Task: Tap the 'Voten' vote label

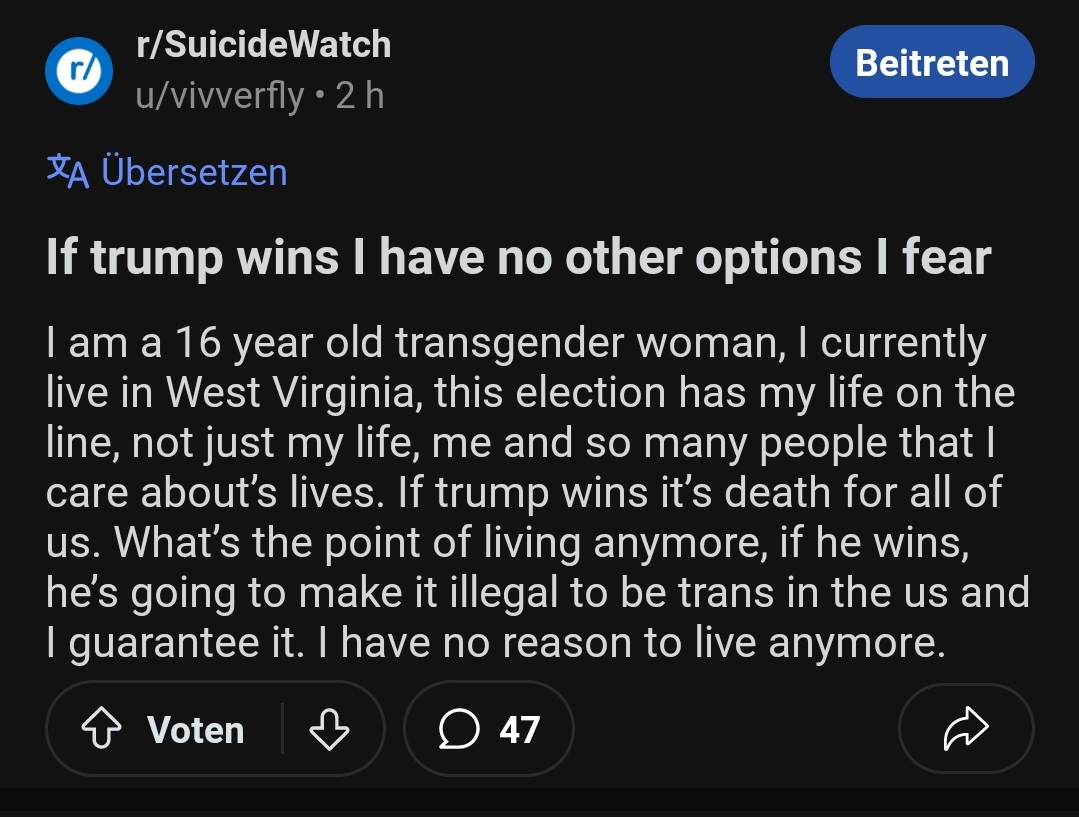Action: (196, 730)
